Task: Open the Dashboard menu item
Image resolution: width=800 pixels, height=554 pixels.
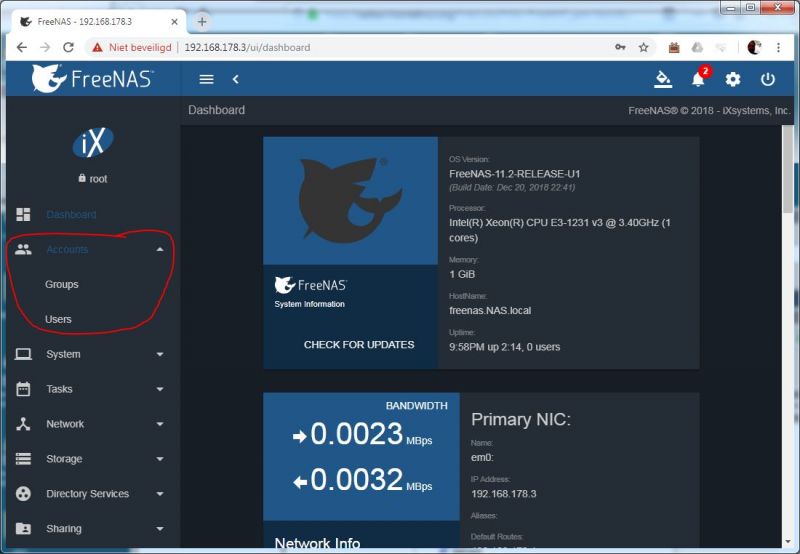Action: point(71,214)
